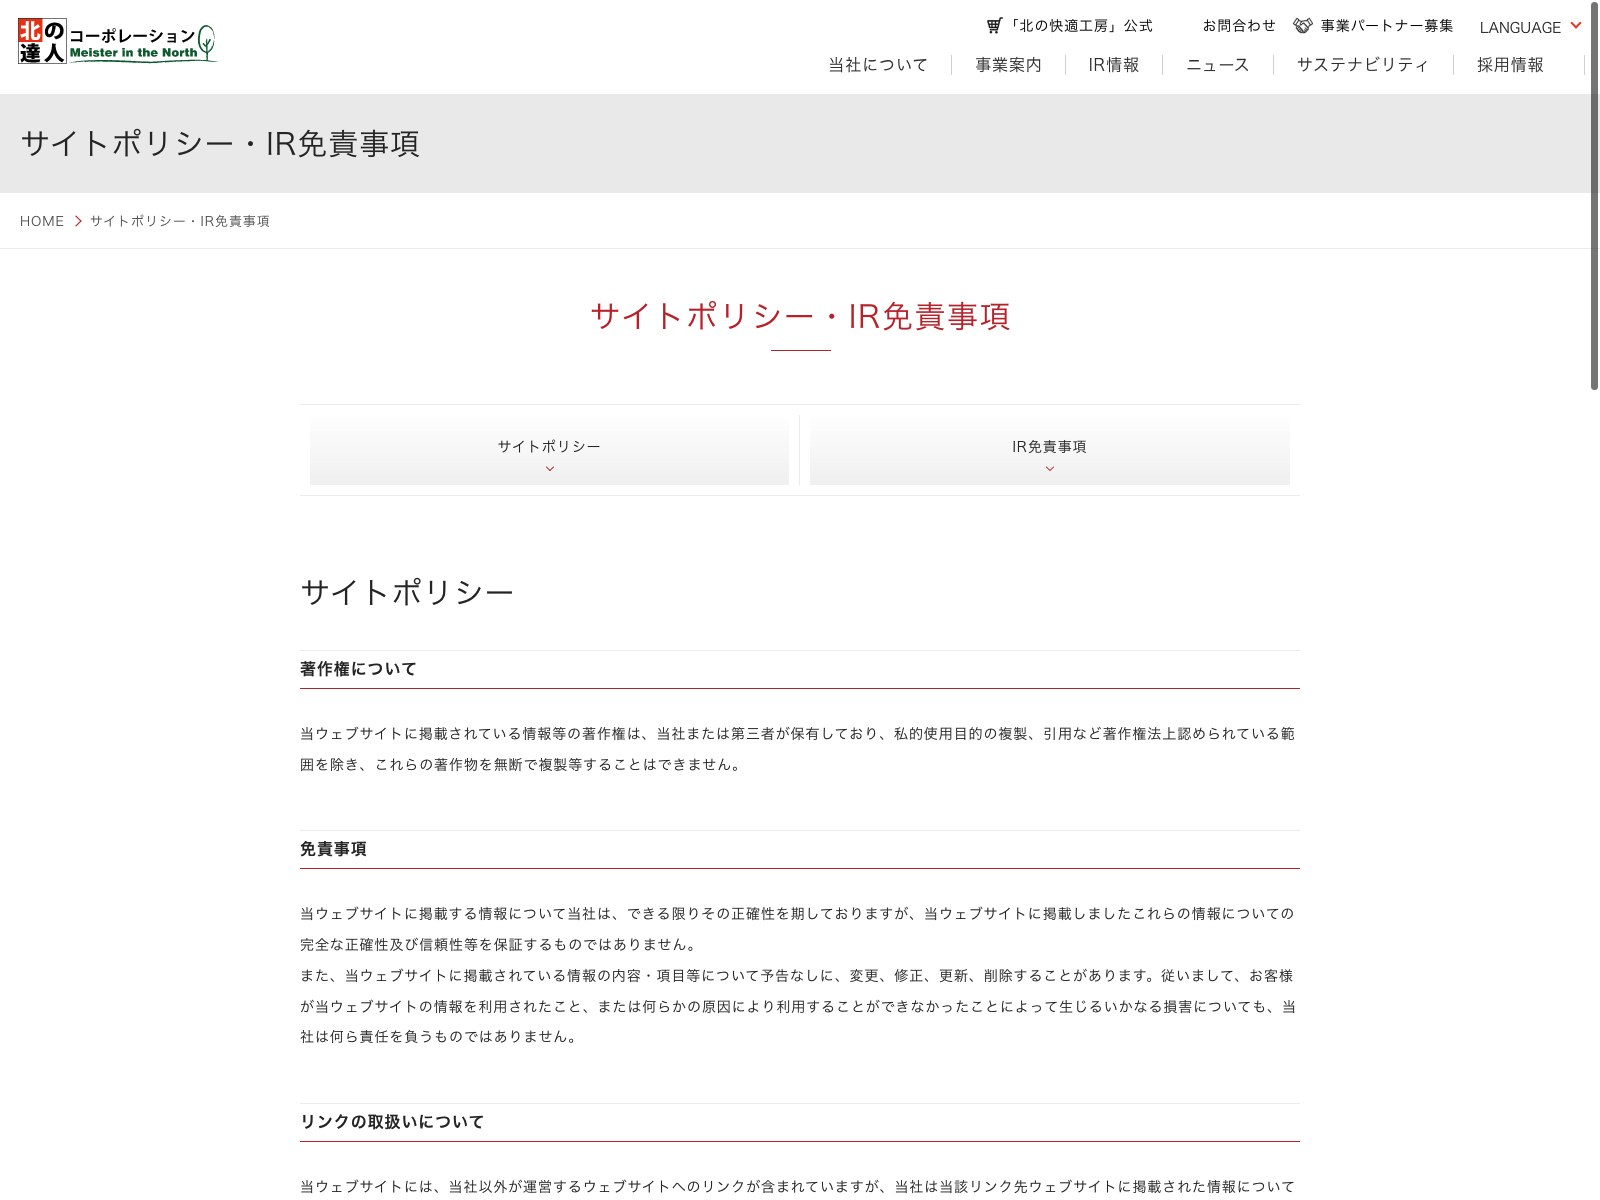The image size is (1600, 1200).
Task: Open the サステナビリティ menu
Action: point(1362,65)
